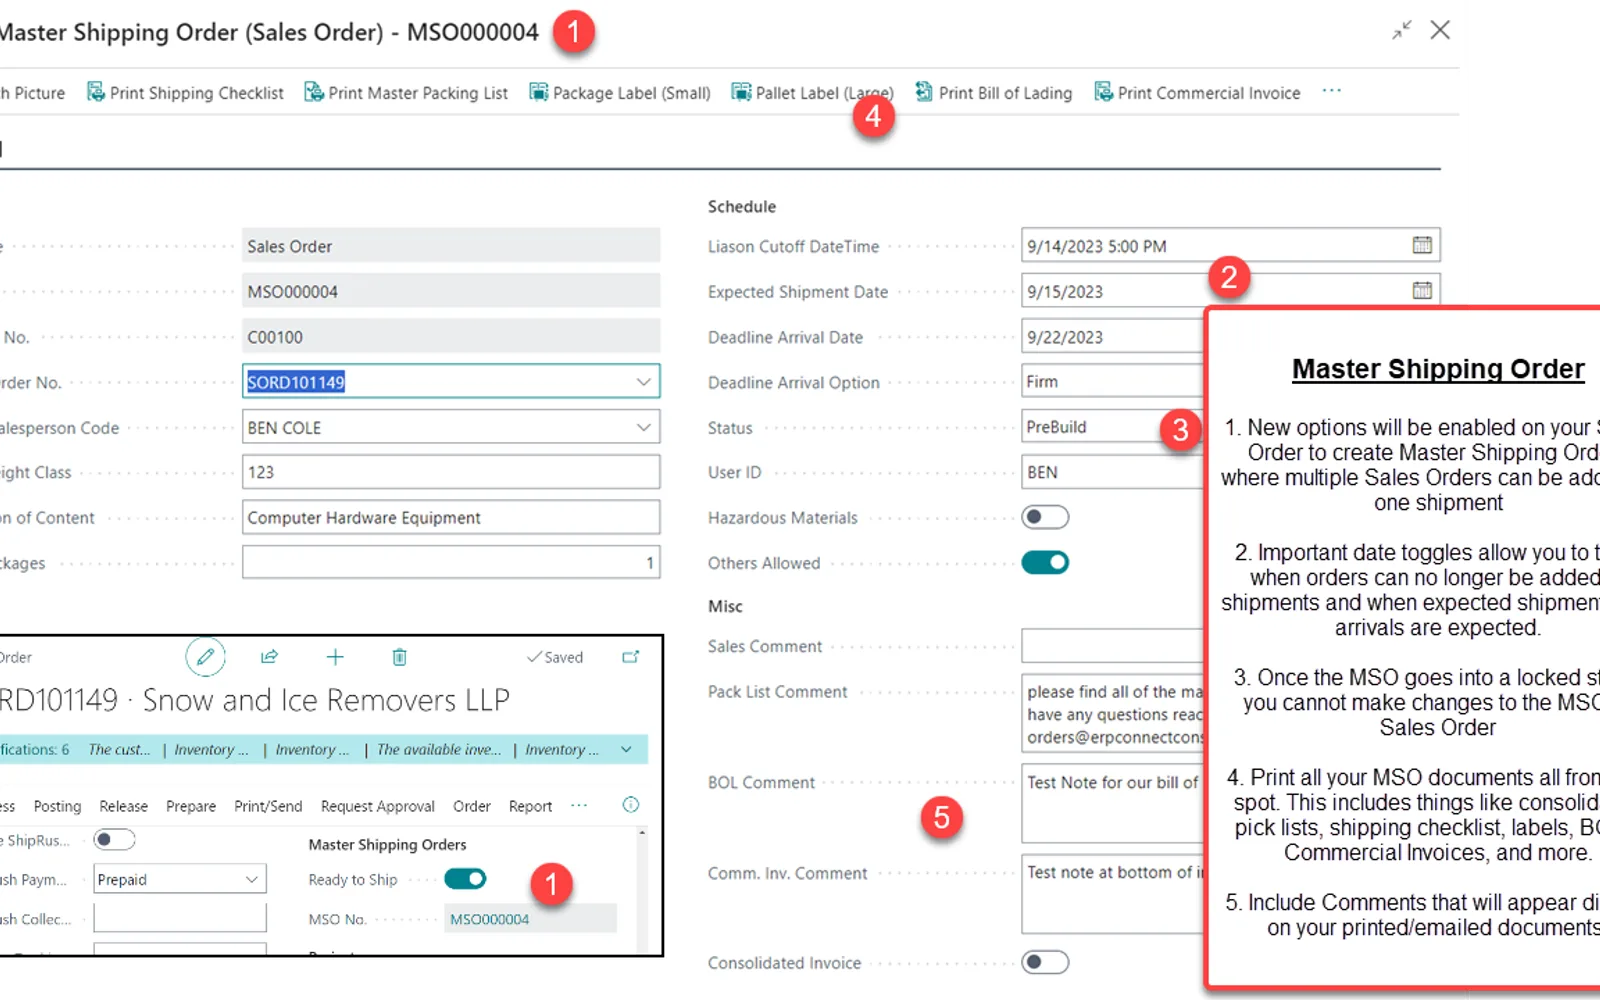Click Pallet Label (Large) action
The height and width of the screenshot is (1000, 1600).
pyautogui.click(x=812, y=92)
